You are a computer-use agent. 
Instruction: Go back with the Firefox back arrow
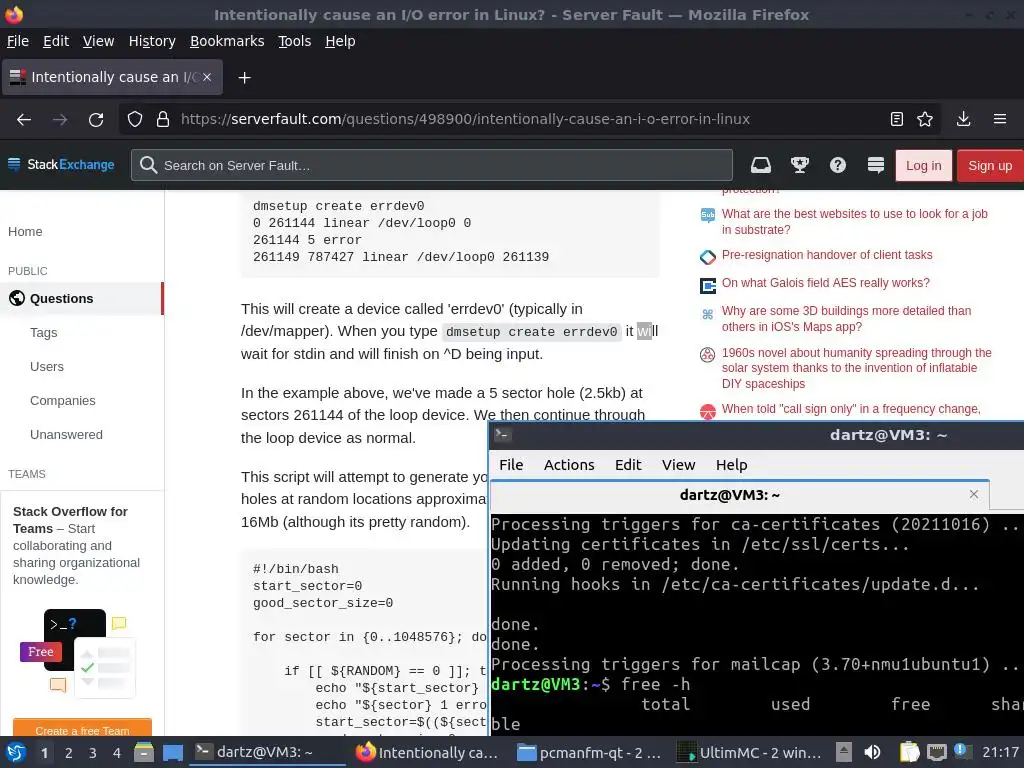pos(24,120)
